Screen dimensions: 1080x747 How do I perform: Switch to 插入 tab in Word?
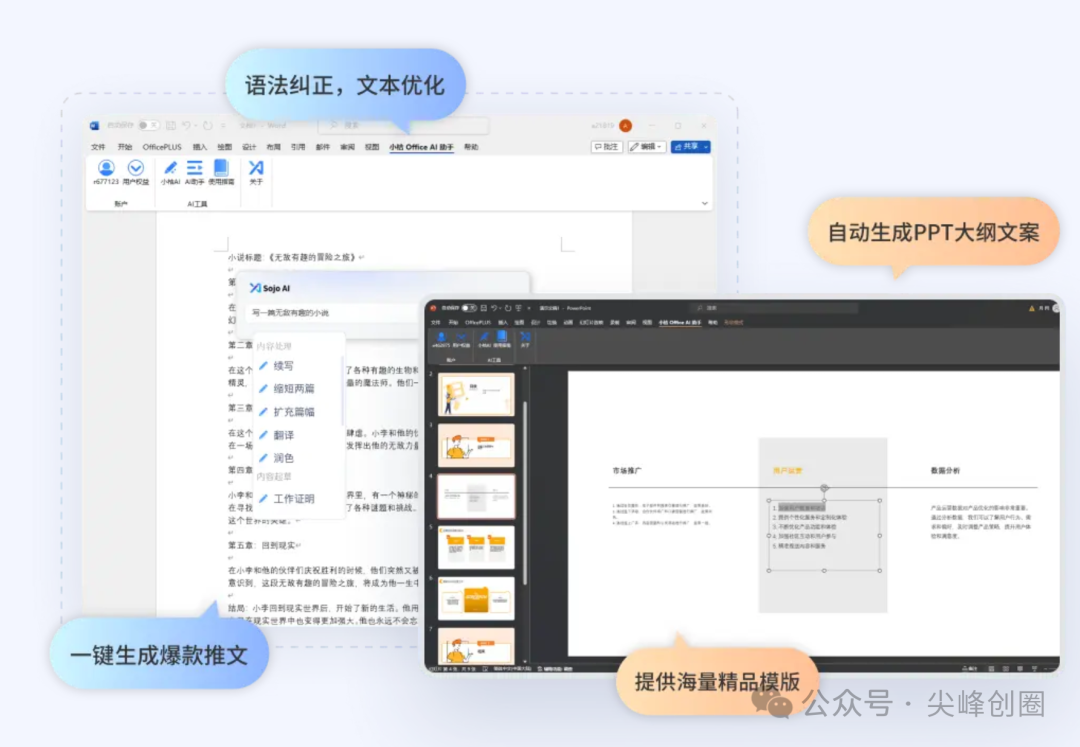pos(200,147)
